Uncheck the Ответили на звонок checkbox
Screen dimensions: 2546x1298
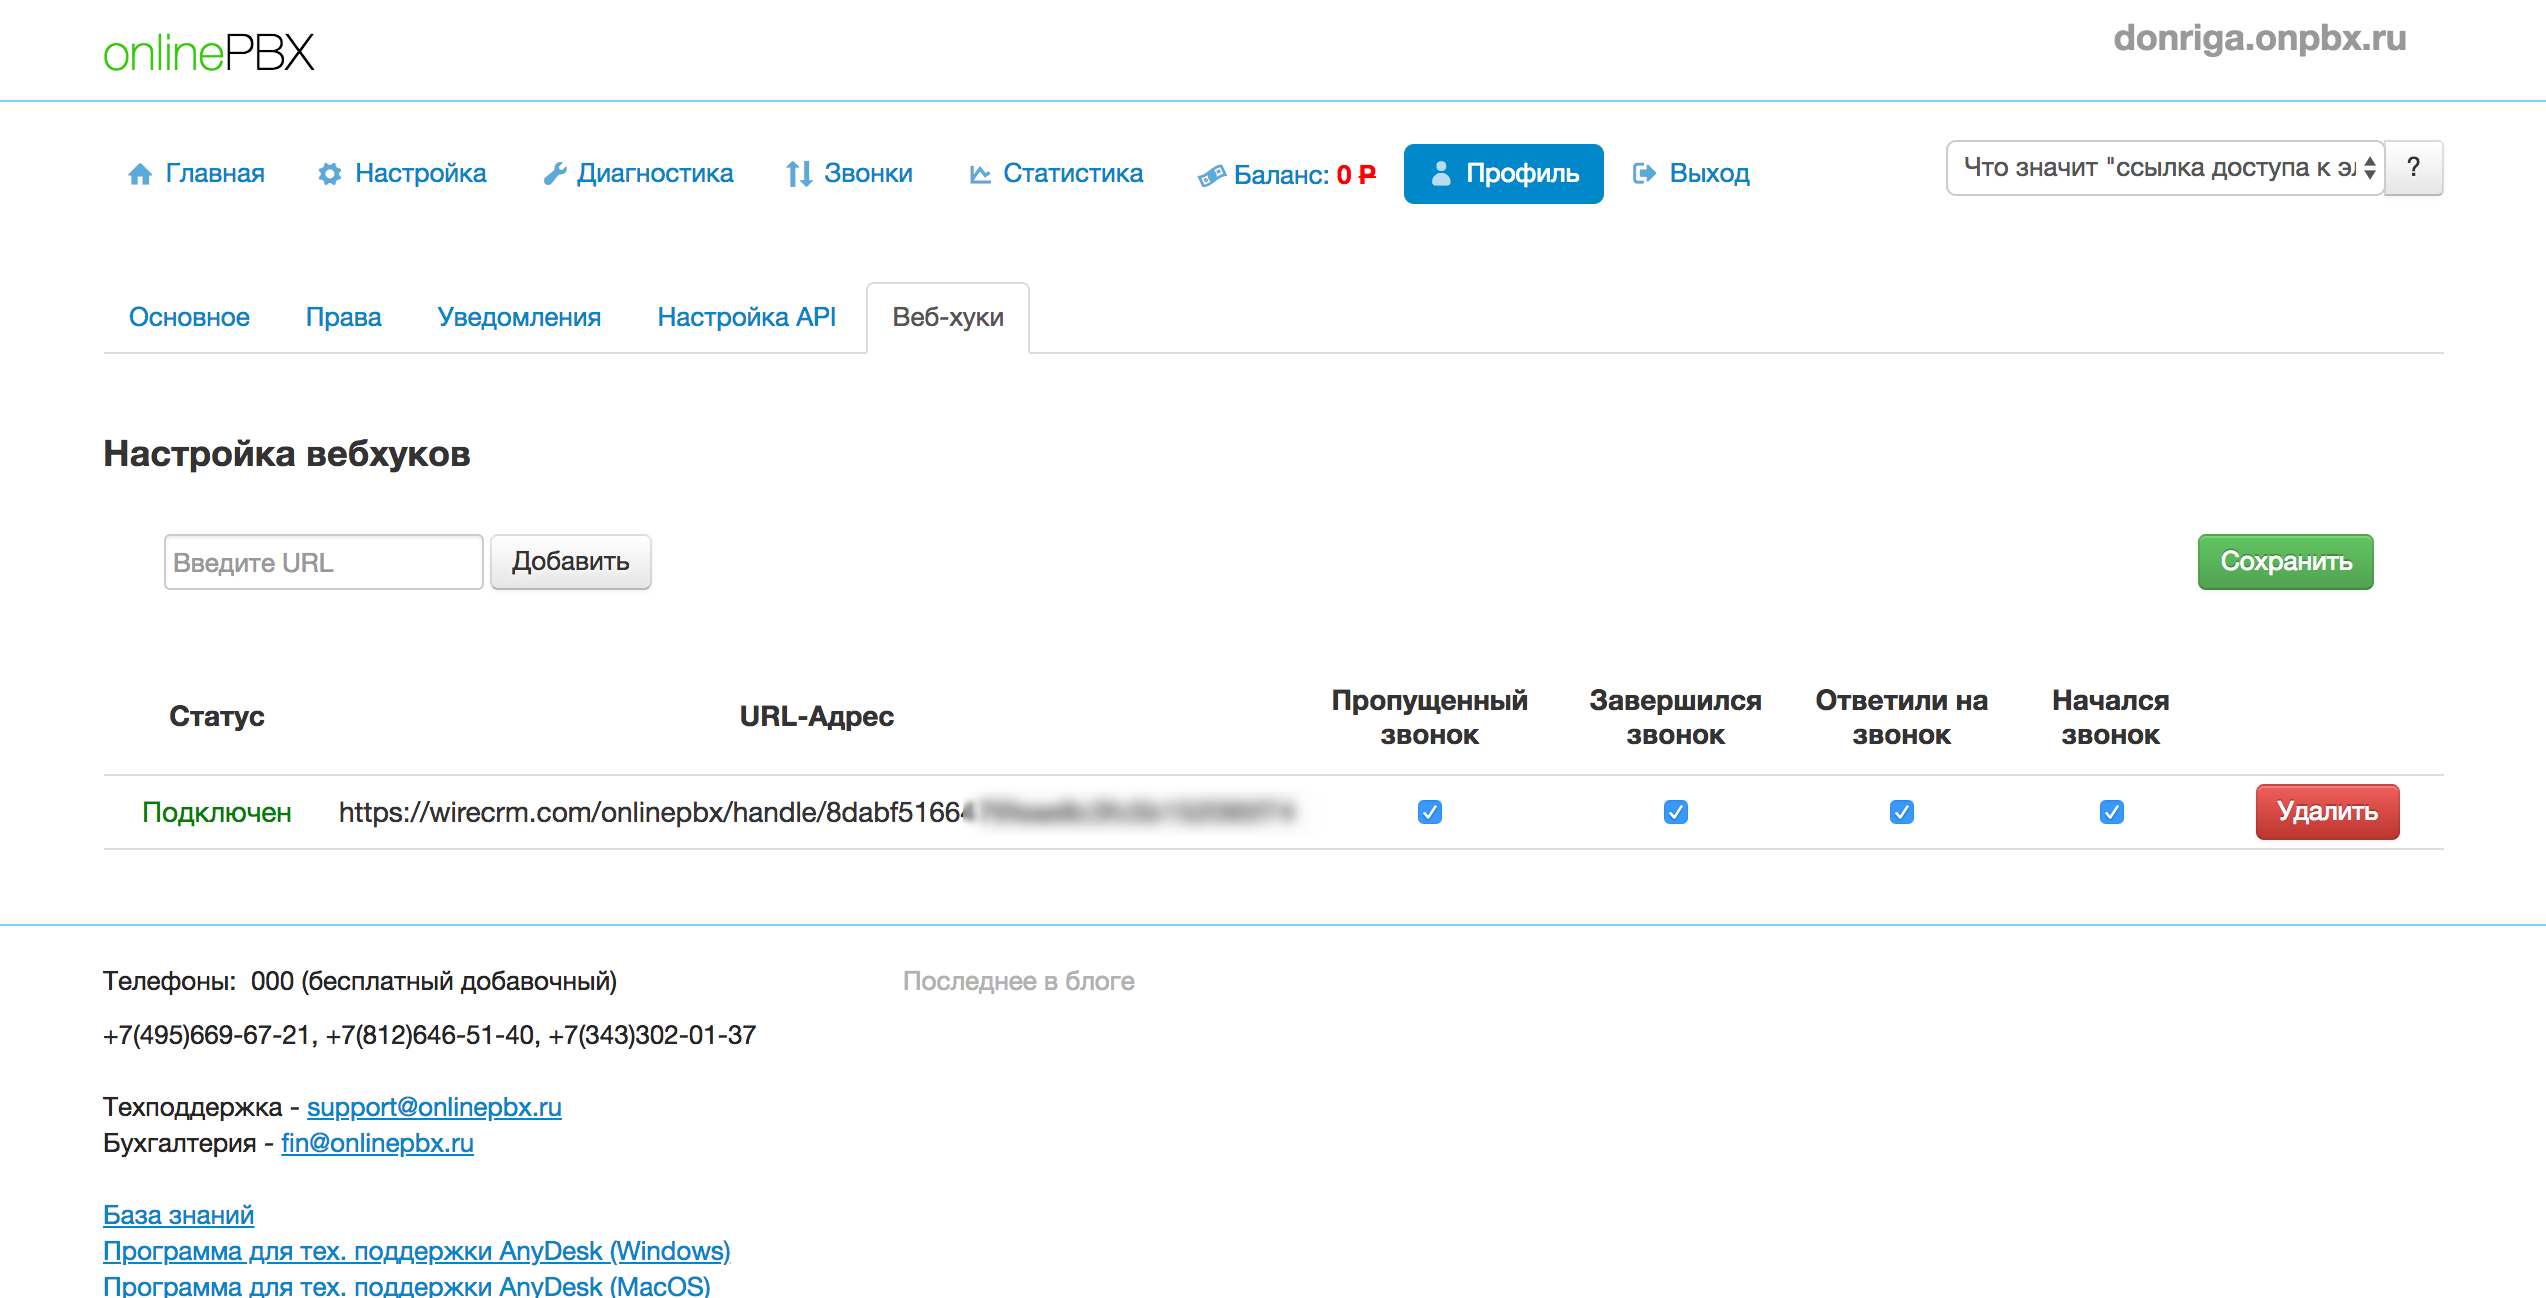pos(1901,812)
